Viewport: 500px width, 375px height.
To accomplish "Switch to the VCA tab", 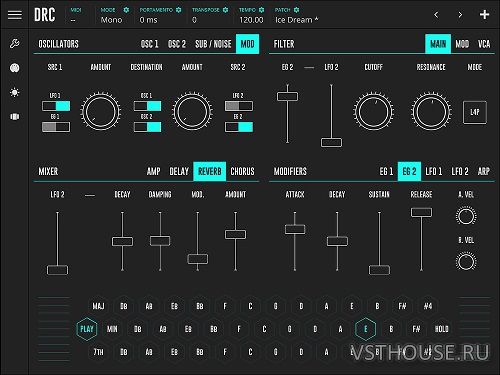I will coord(484,44).
